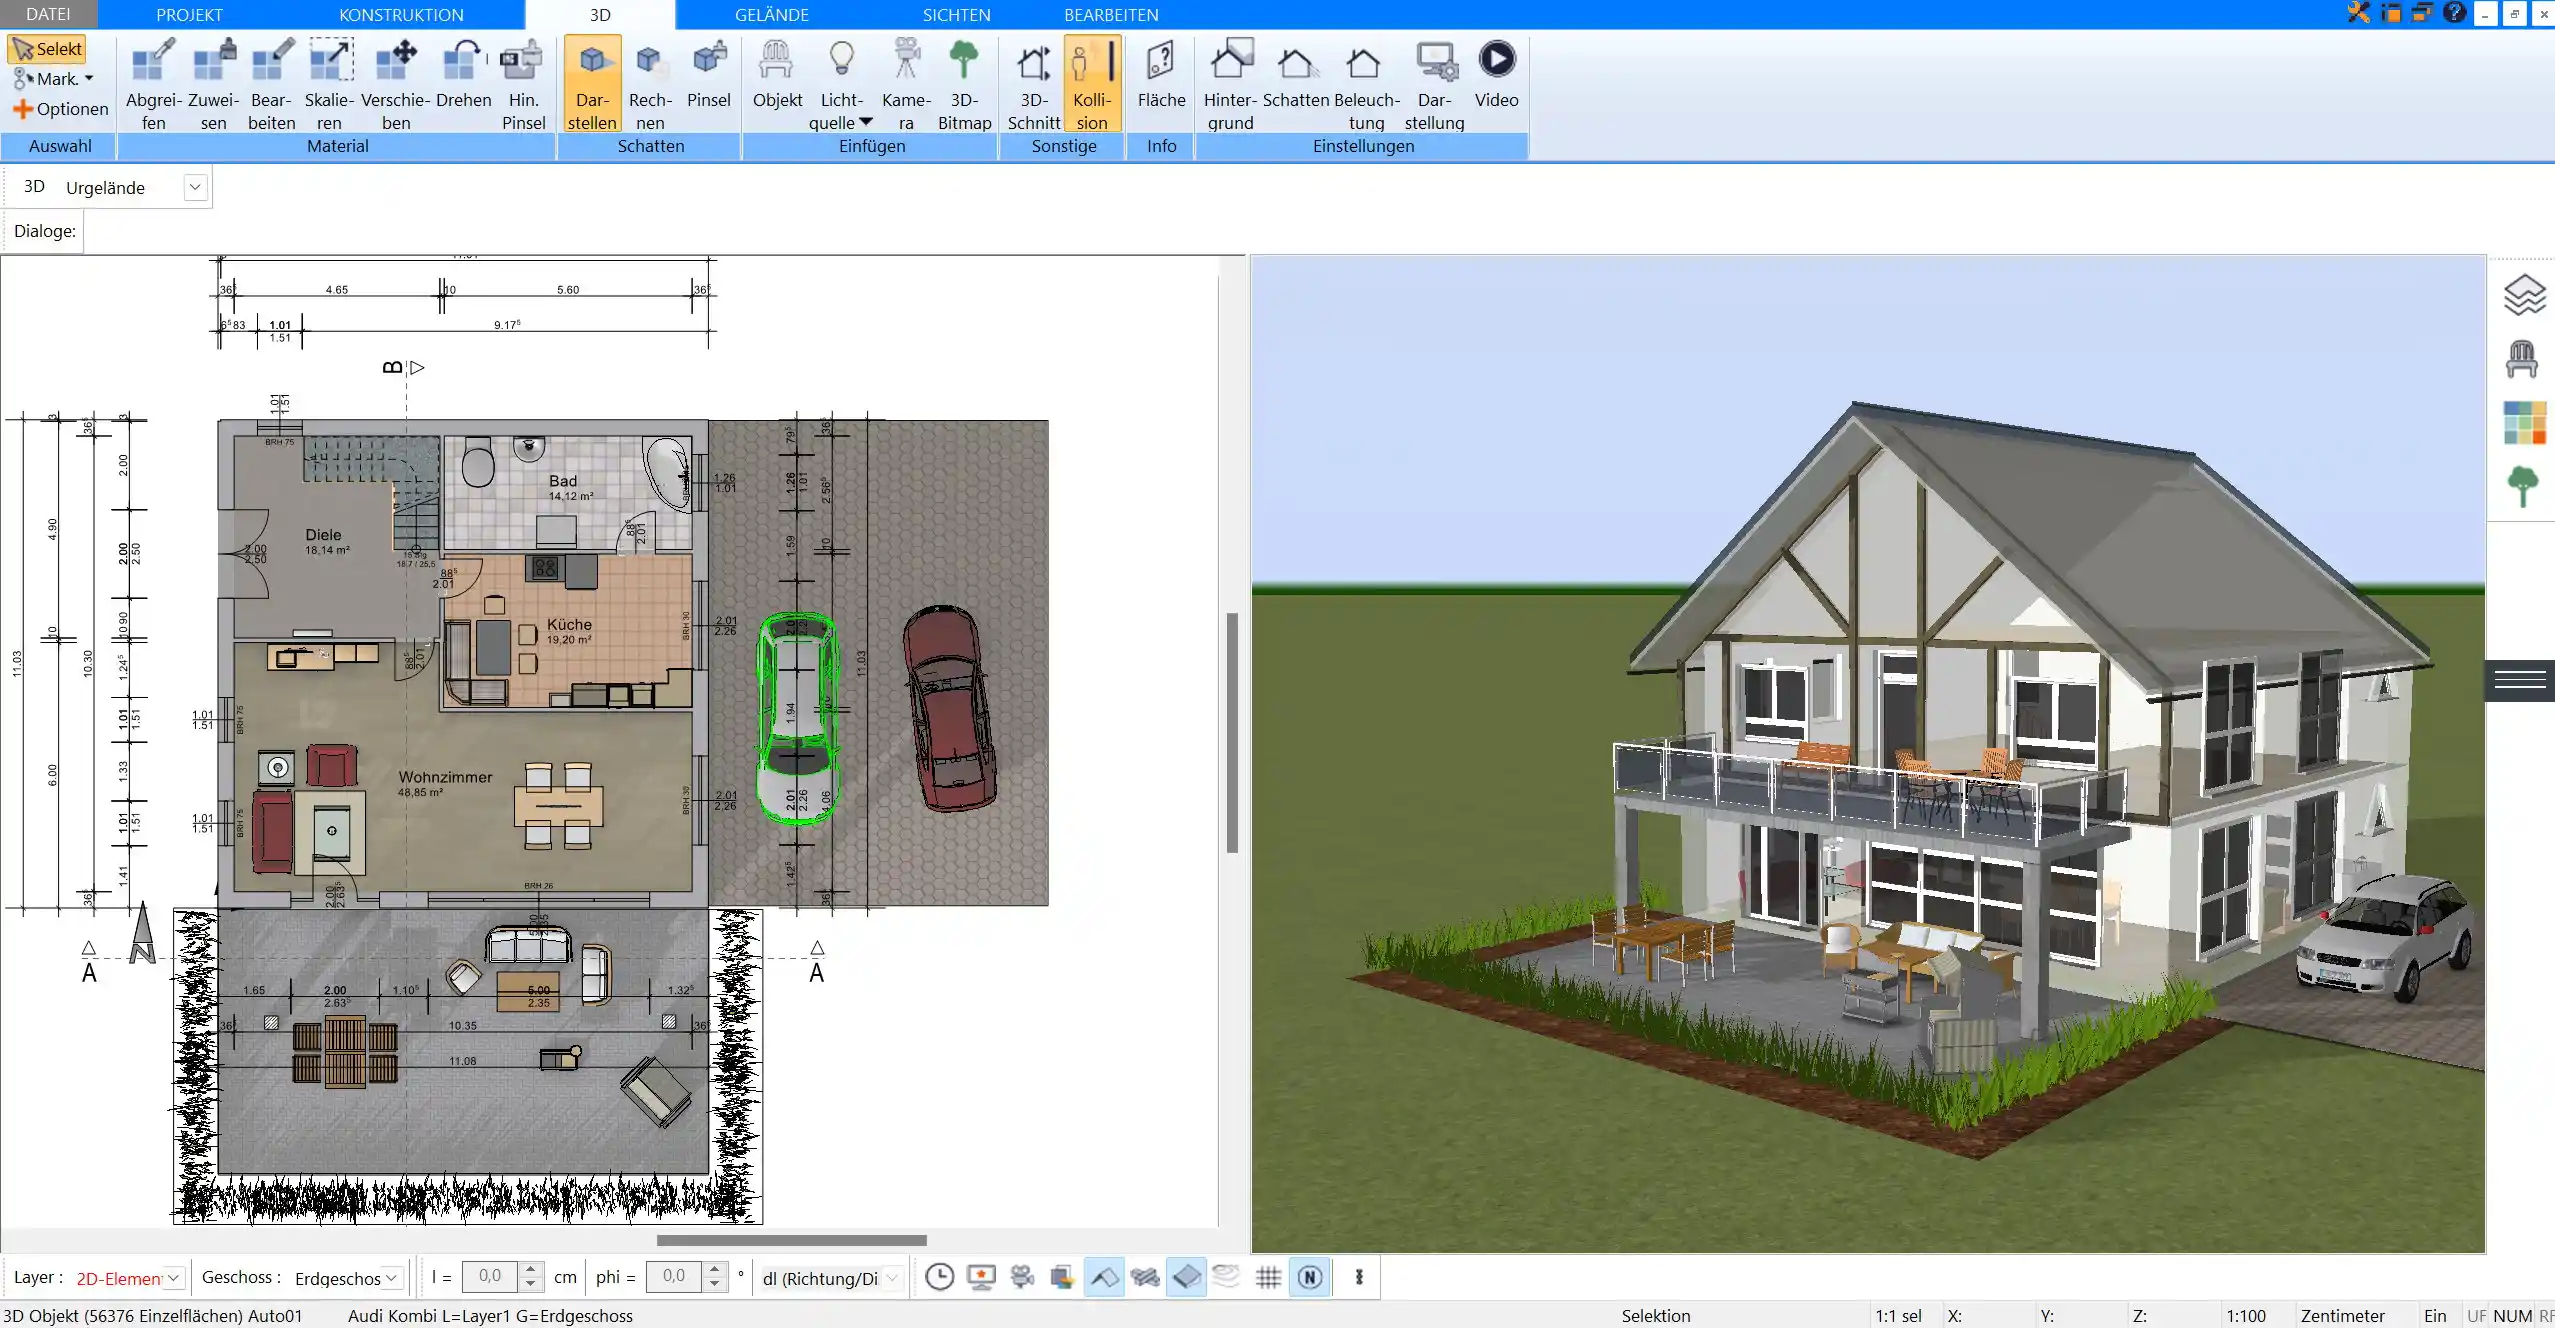Switch to the SICHTEN tab
2555x1328 pixels.
(x=956, y=14)
